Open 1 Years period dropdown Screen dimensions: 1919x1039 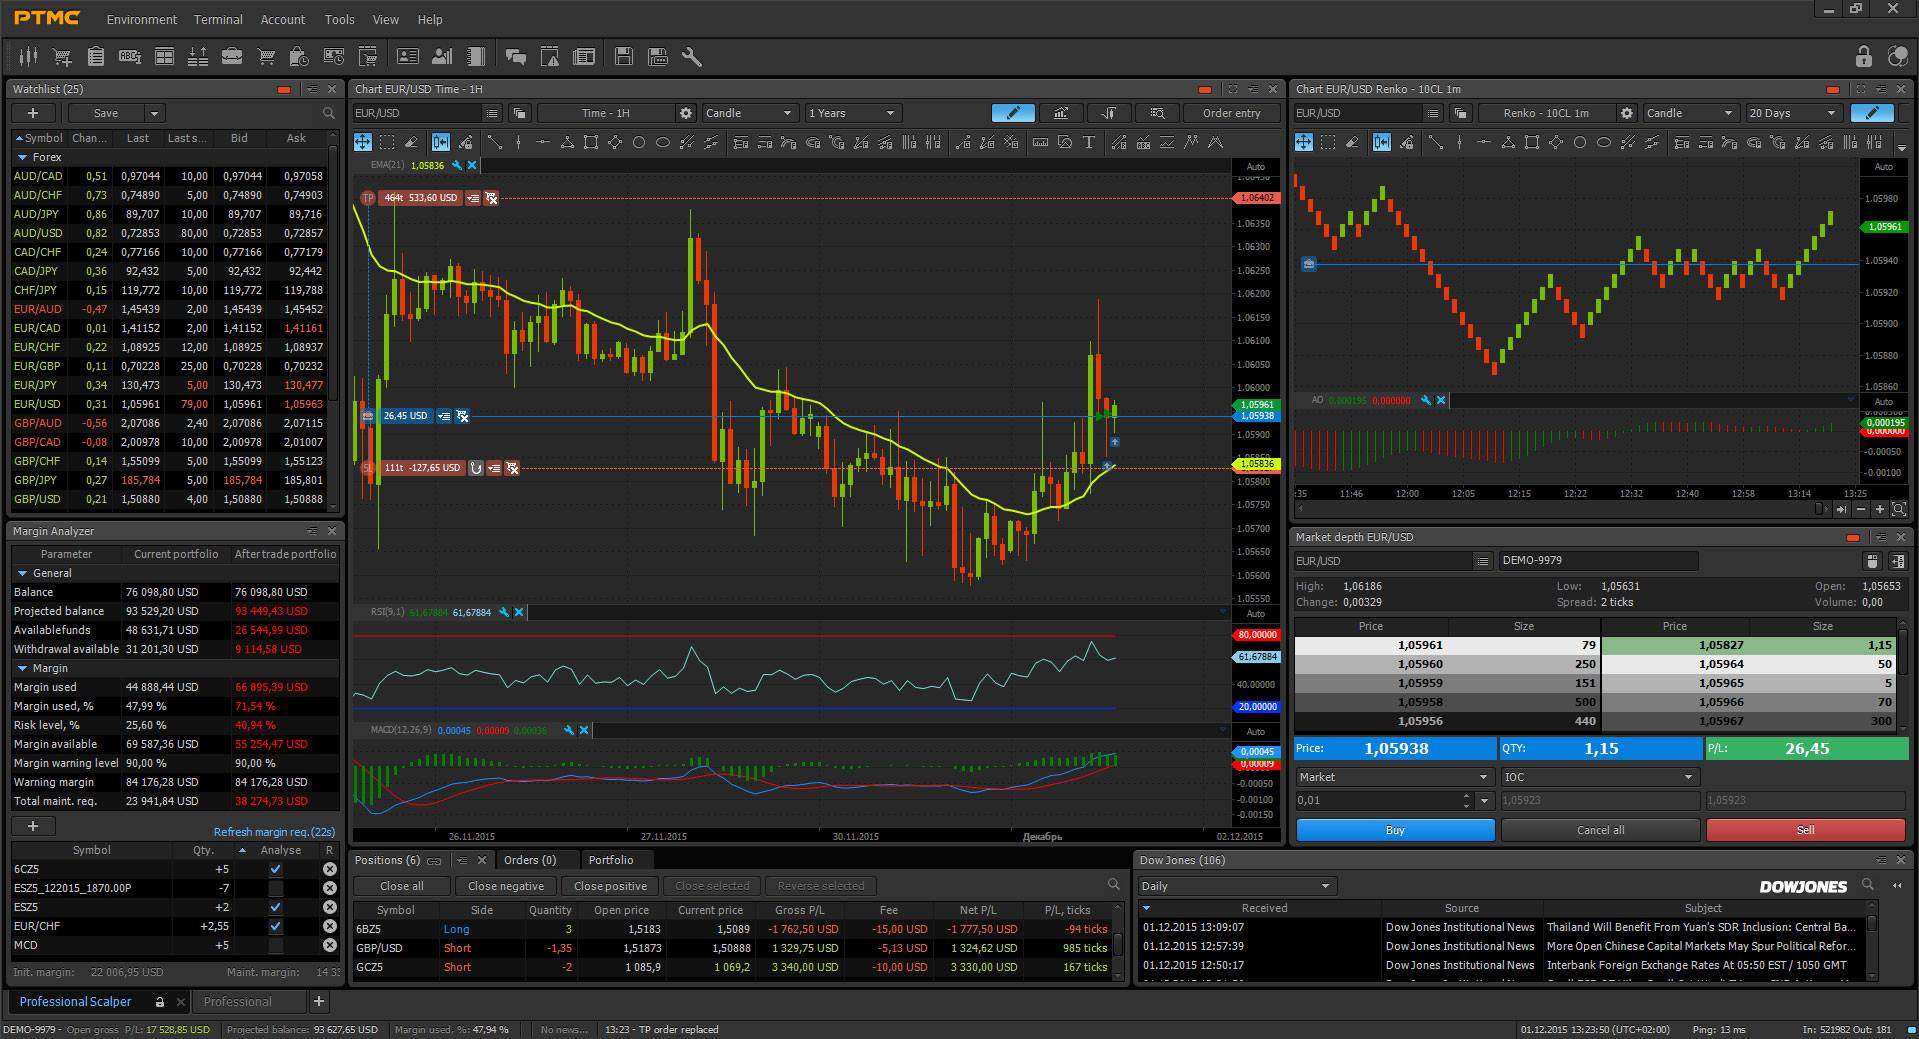[x=853, y=113]
